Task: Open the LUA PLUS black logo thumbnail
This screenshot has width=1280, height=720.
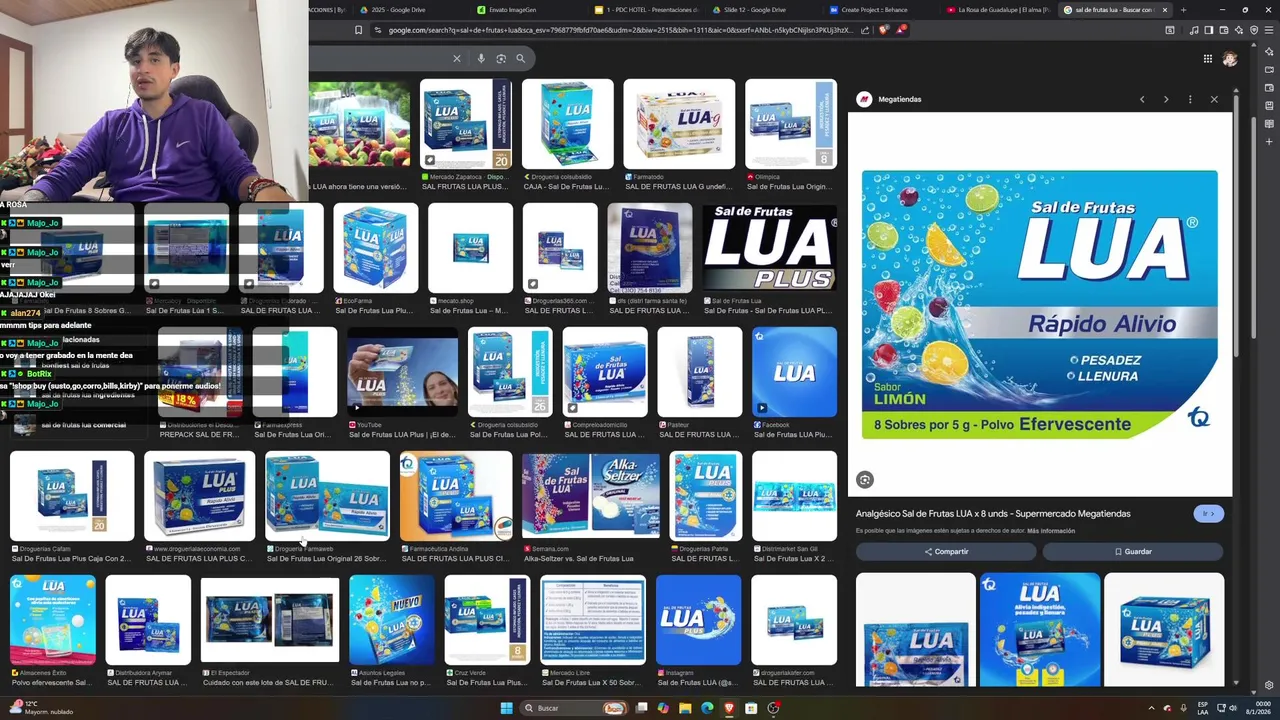Action: tap(769, 248)
